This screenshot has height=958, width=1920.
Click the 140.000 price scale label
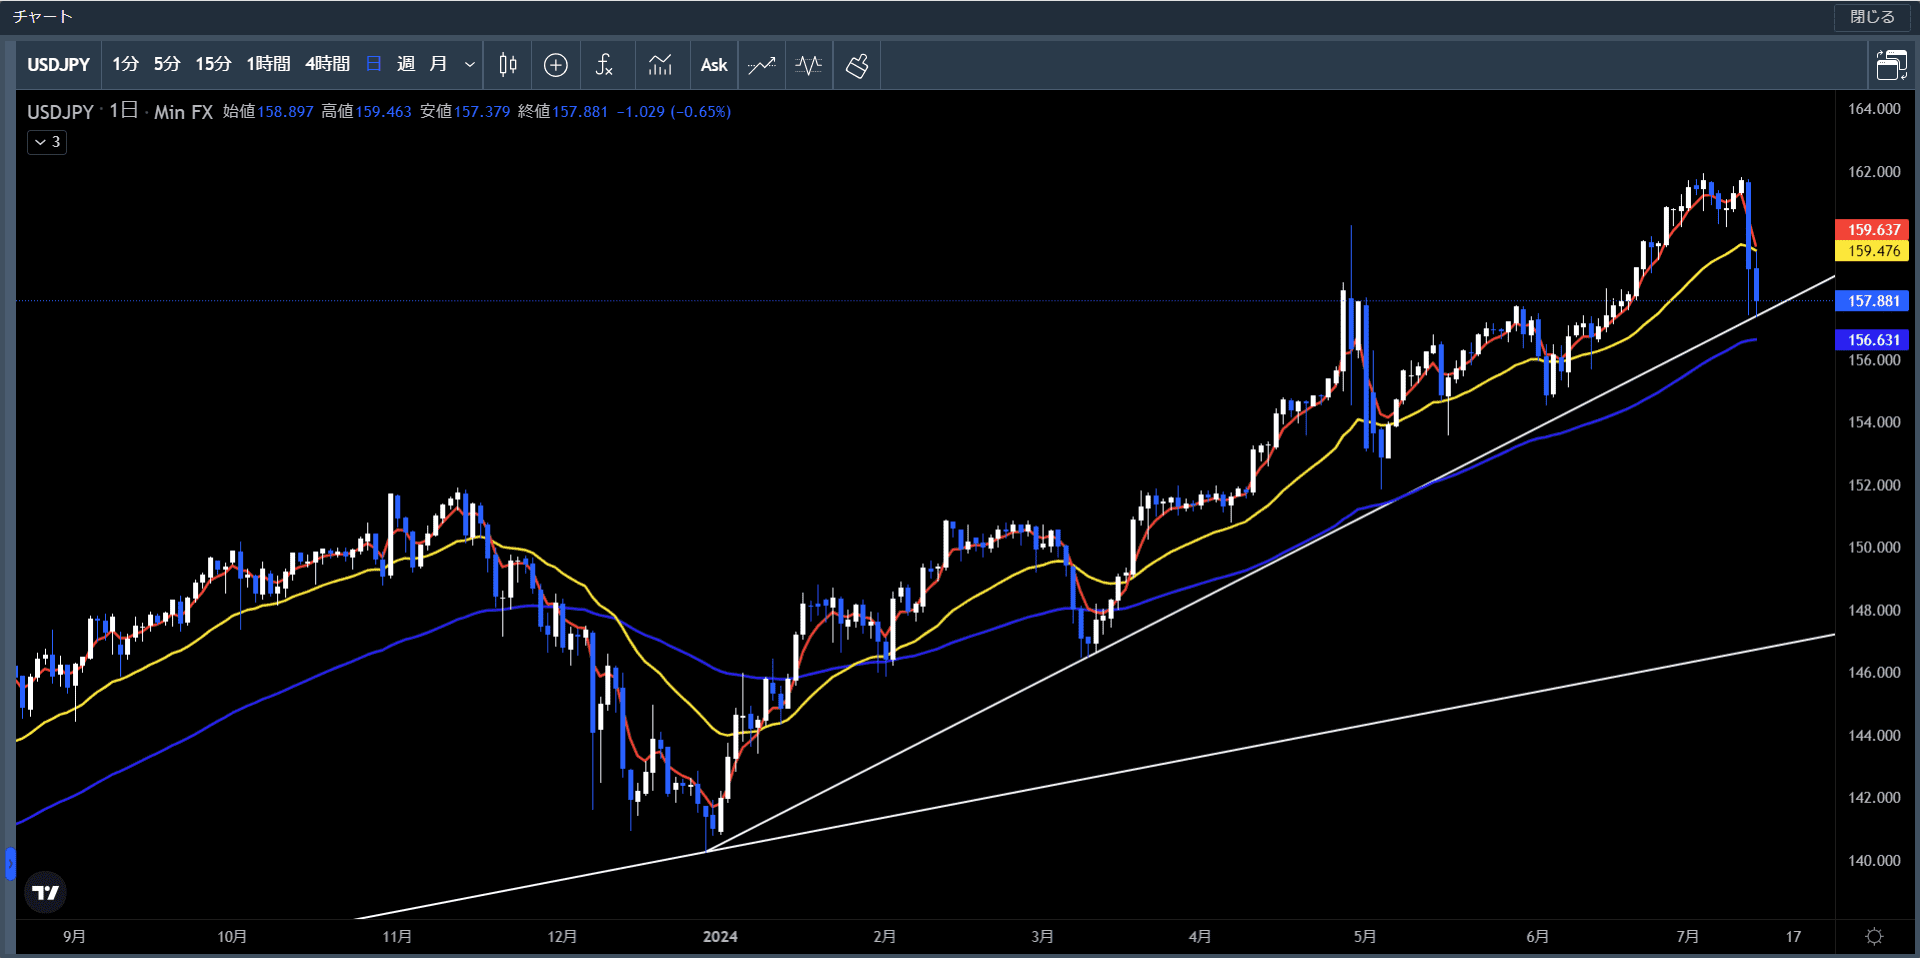tap(1874, 860)
